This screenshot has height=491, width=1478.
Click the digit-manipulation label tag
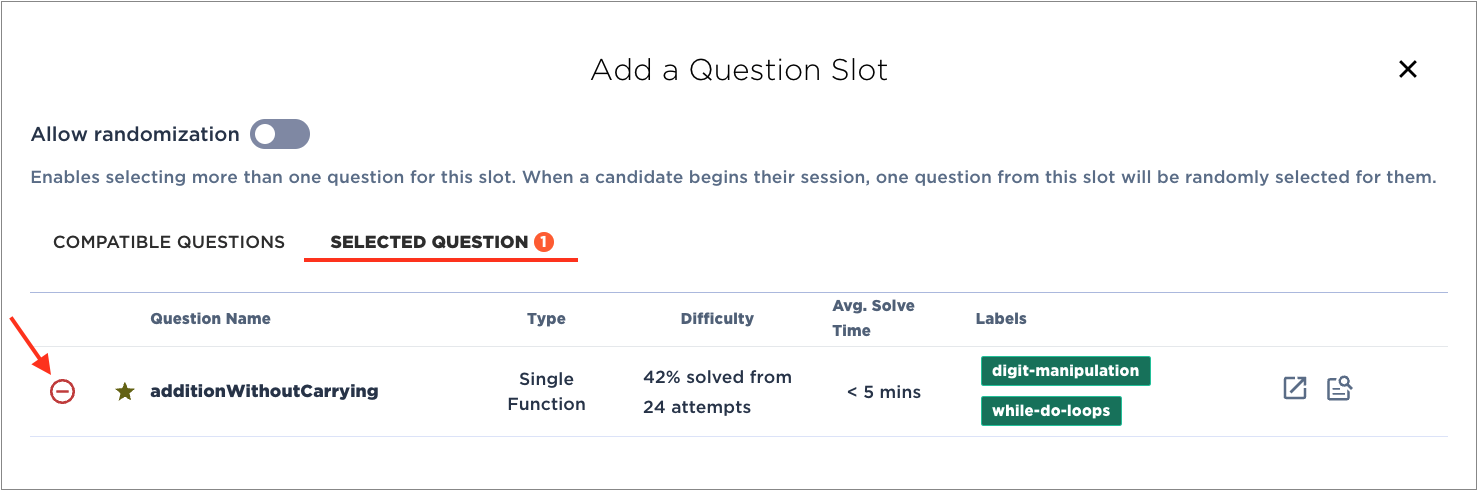point(1066,371)
